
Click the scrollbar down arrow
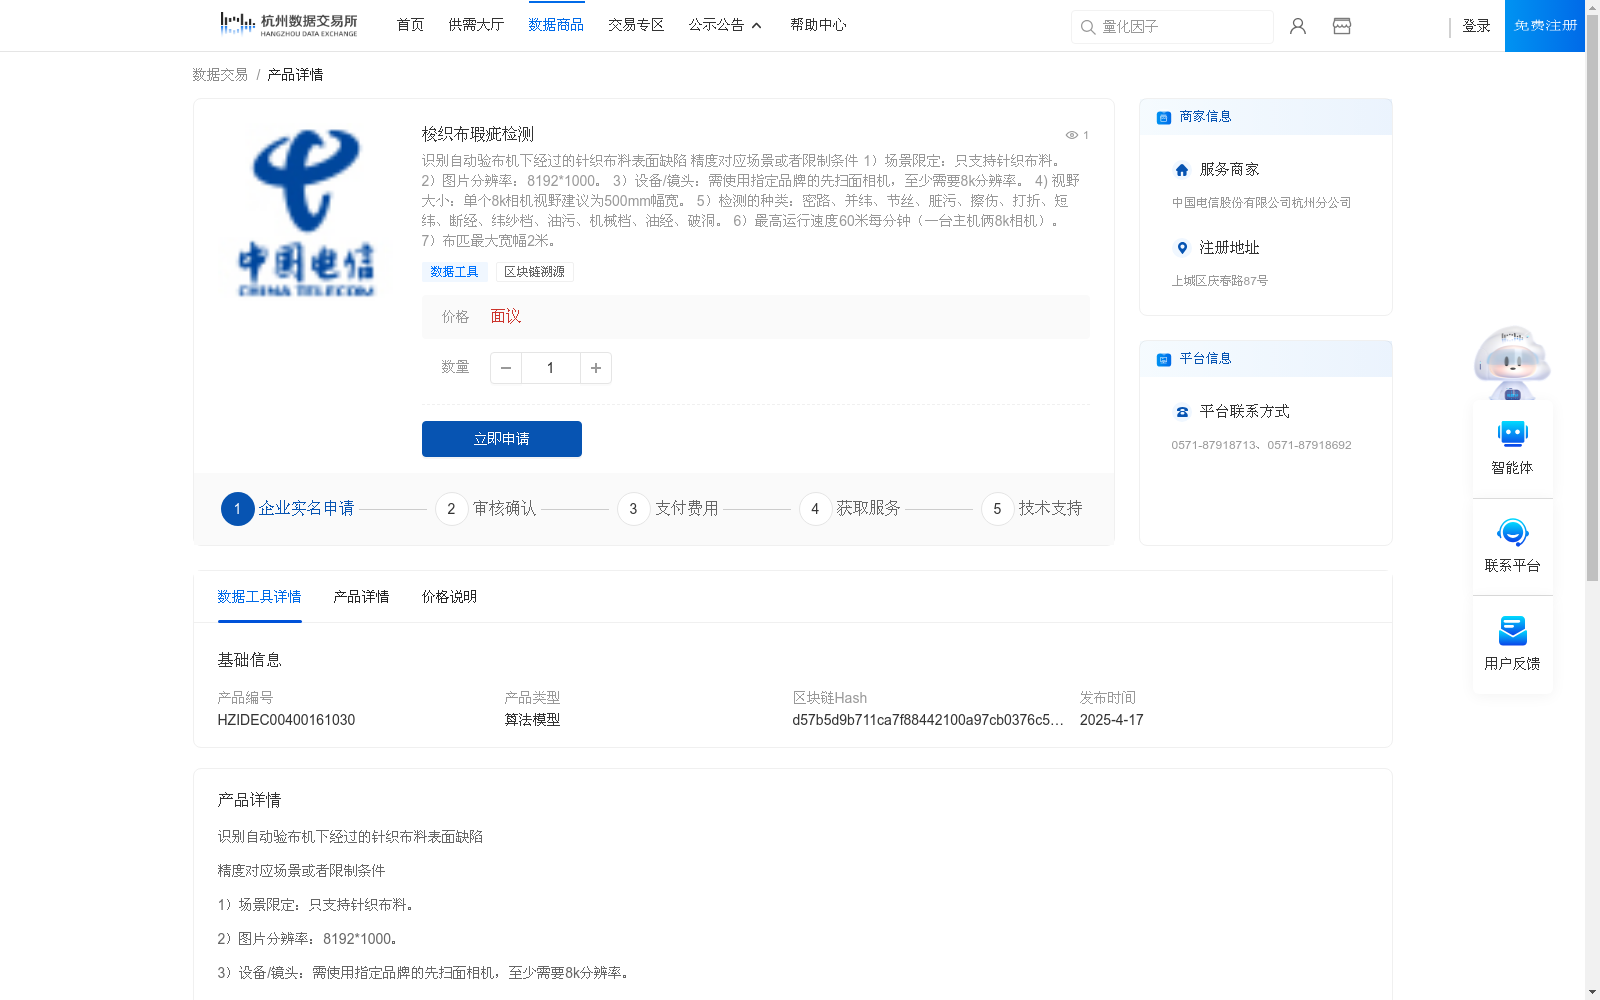coord(1592,992)
